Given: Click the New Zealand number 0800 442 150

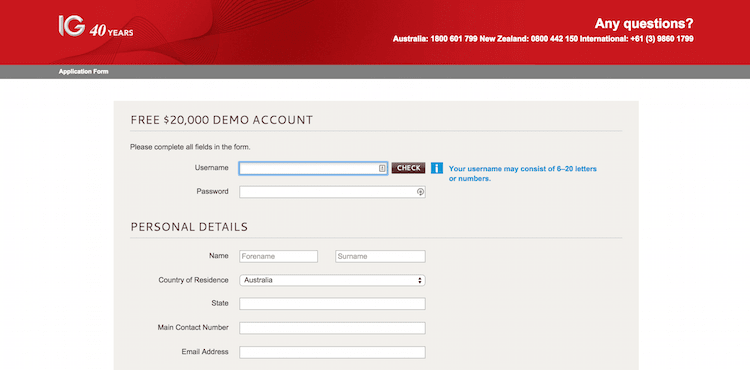Looking at the screenshot, I should coord(554,39).
